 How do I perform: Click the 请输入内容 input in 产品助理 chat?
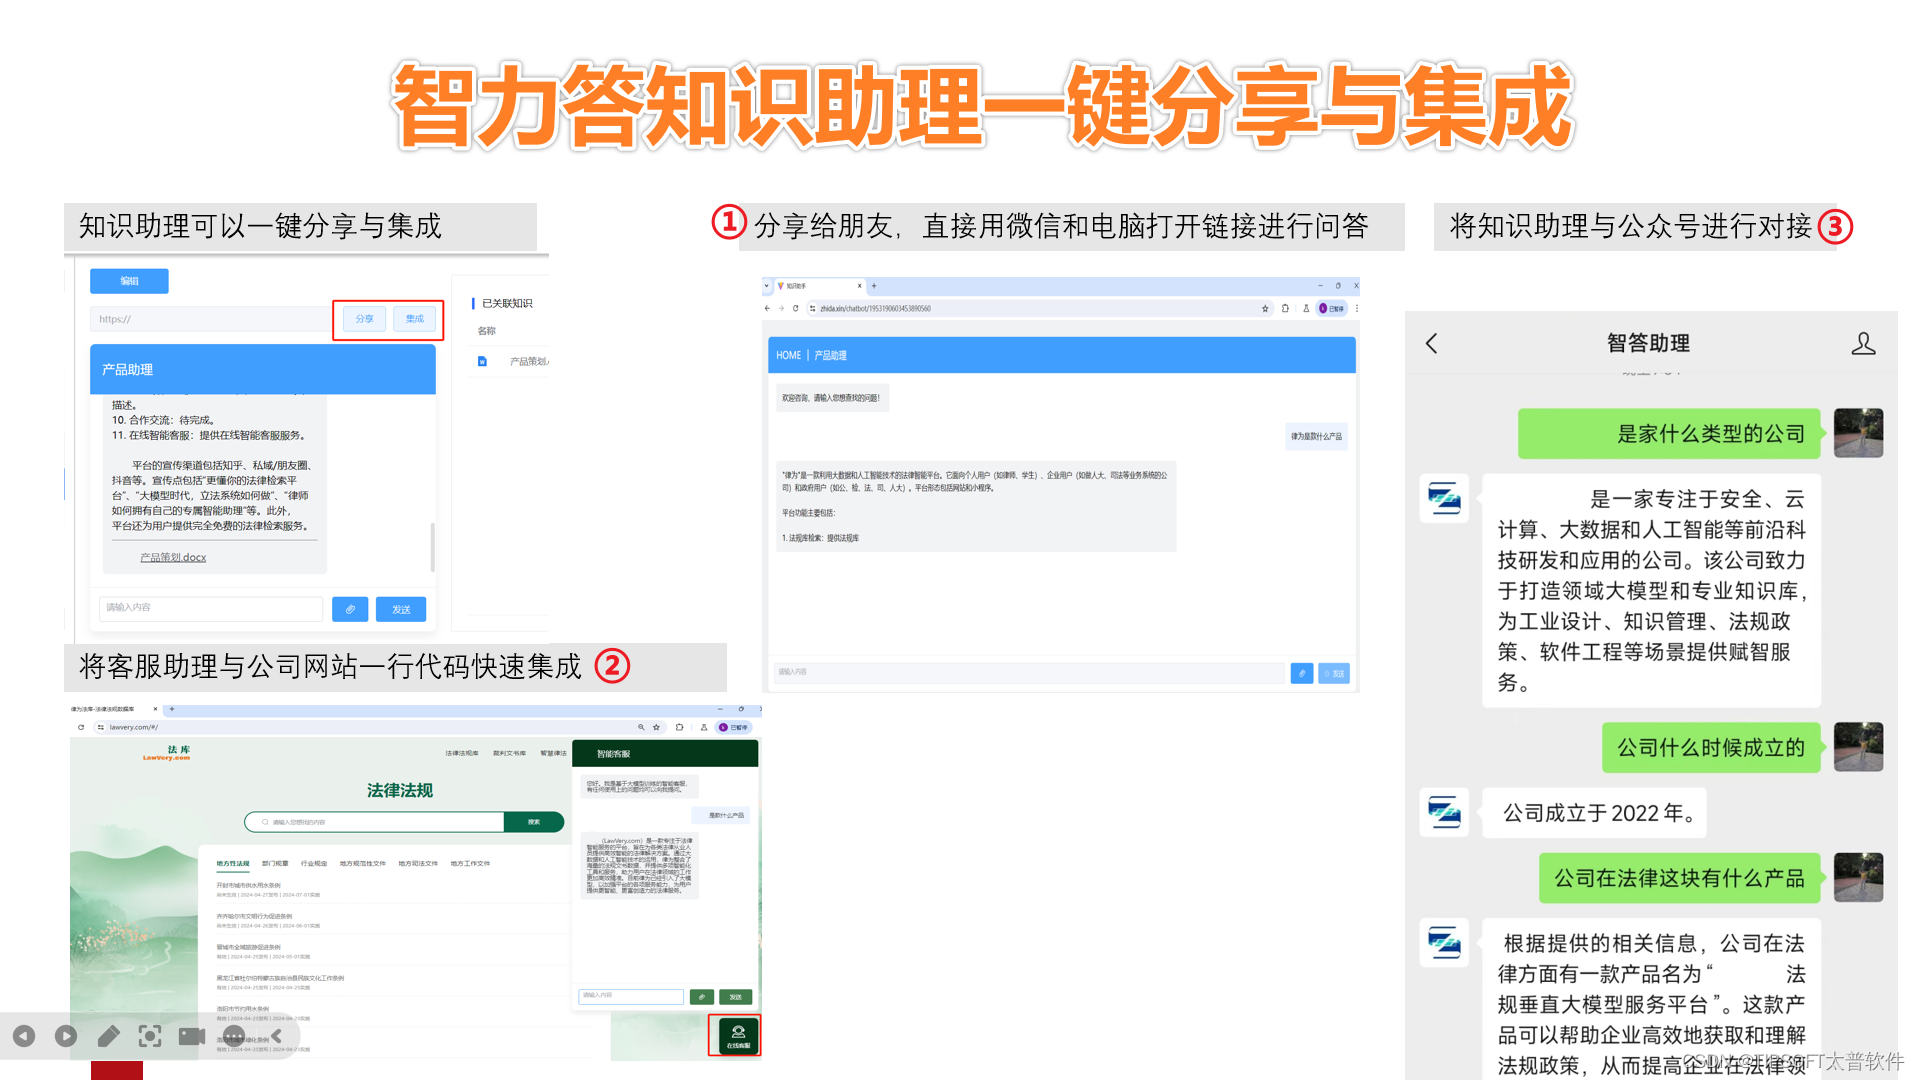210,608
